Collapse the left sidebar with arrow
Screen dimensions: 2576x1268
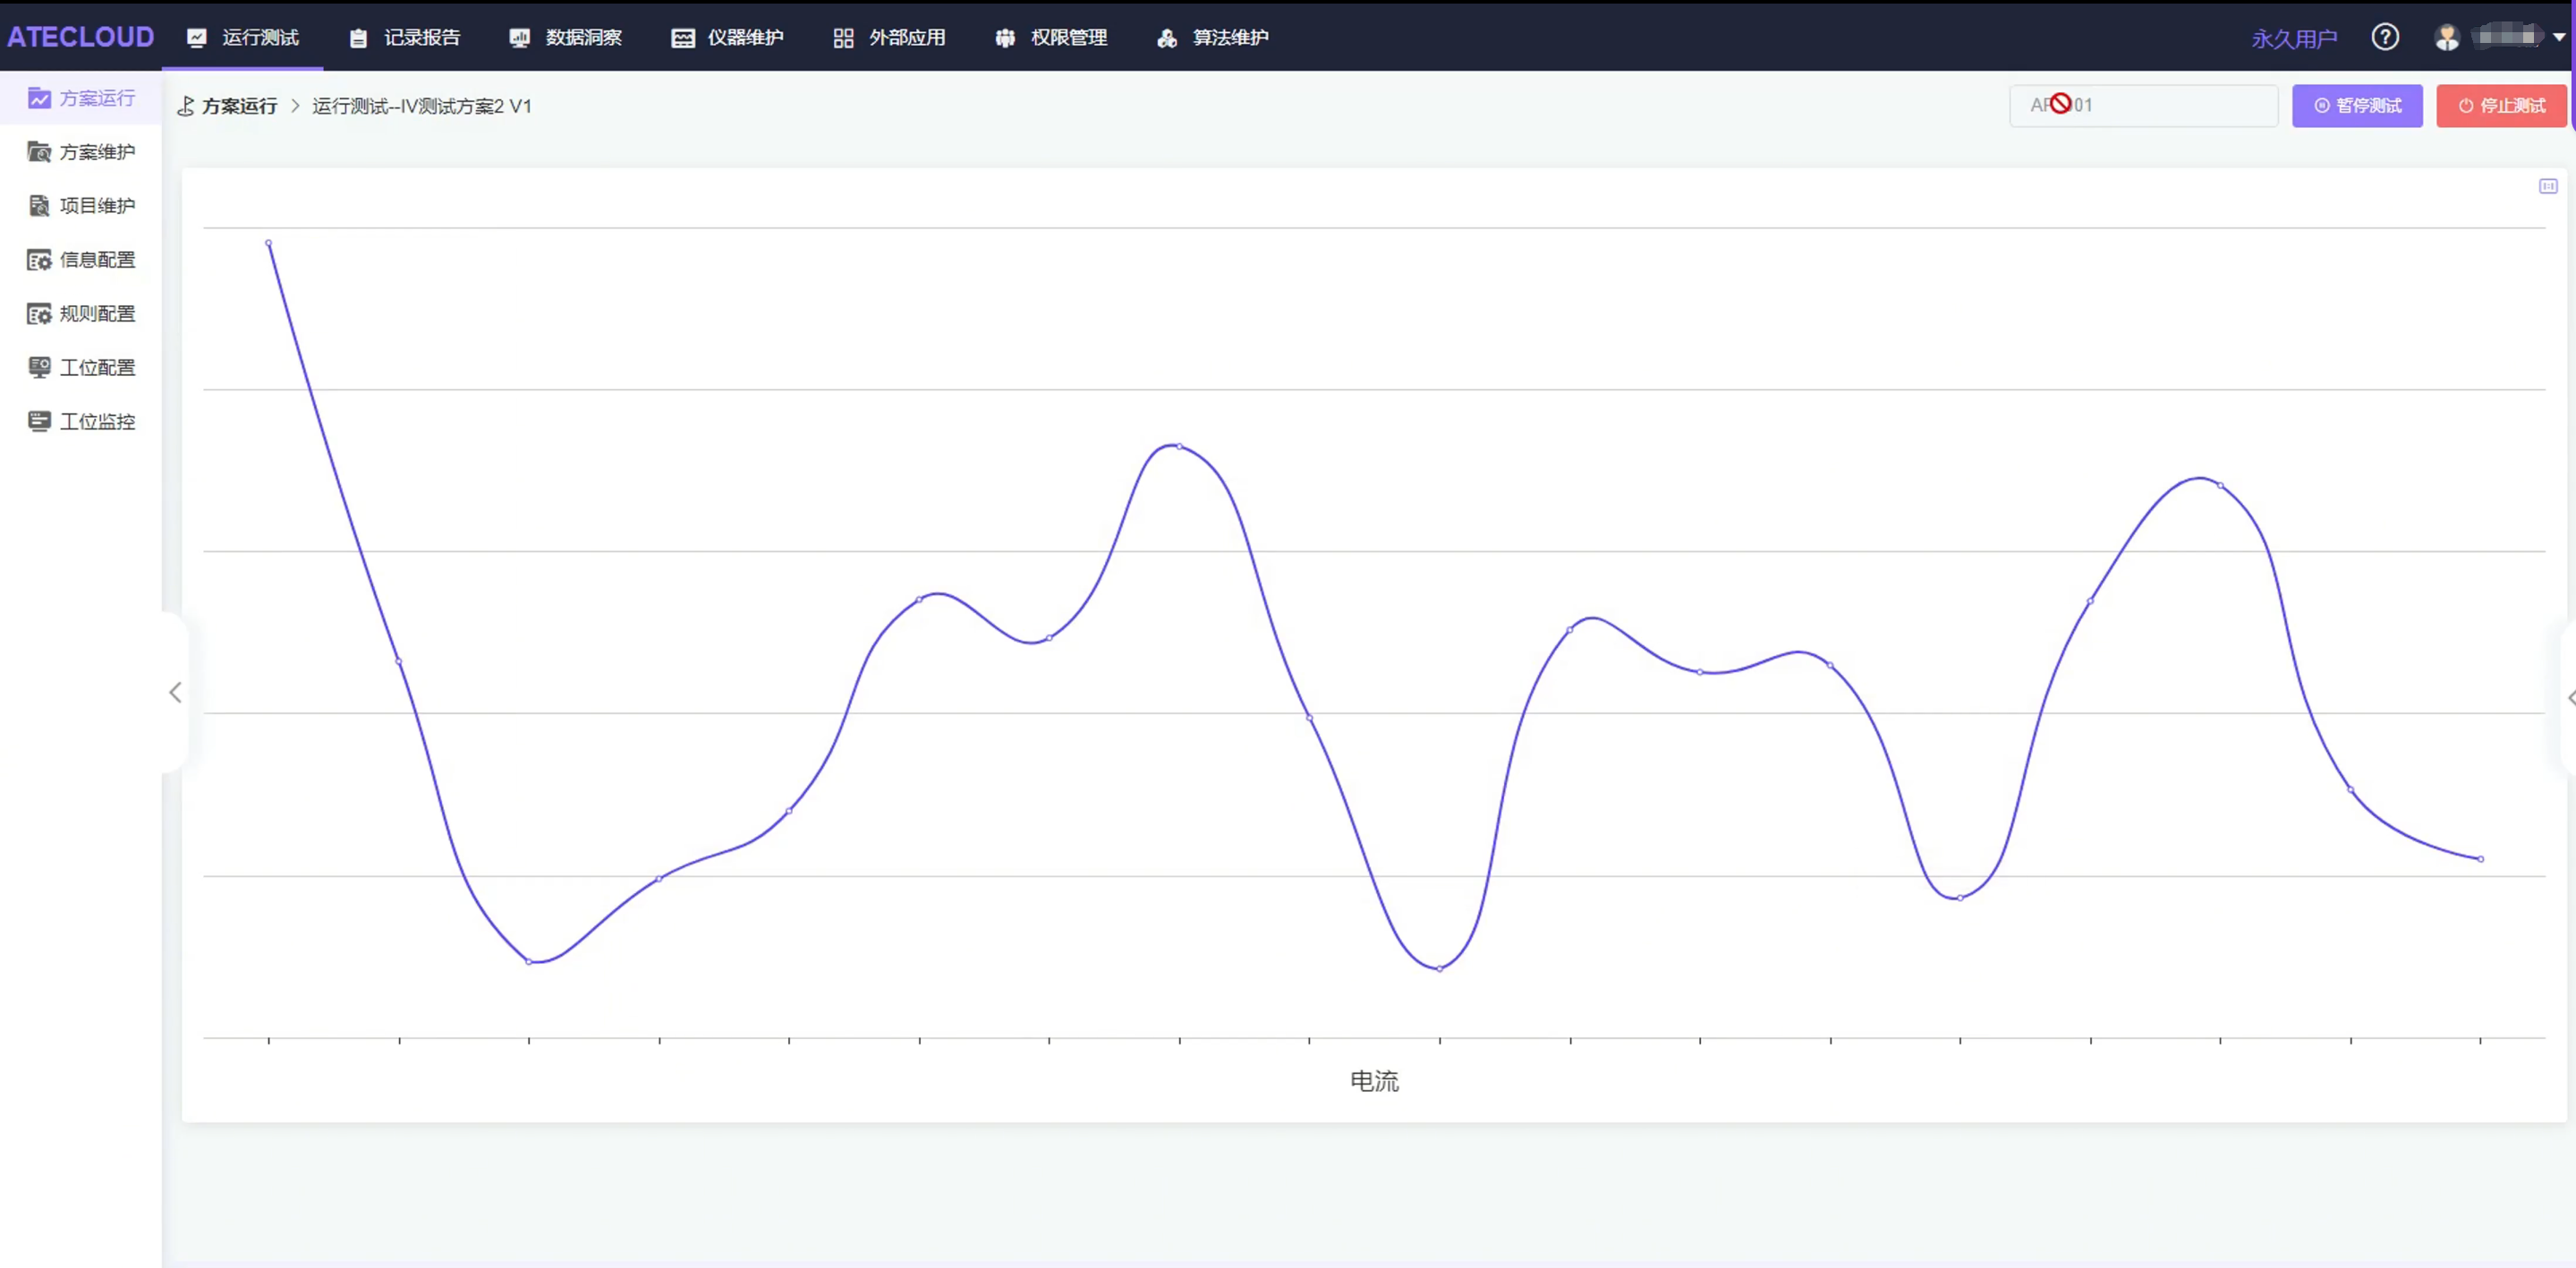[175, 692]
